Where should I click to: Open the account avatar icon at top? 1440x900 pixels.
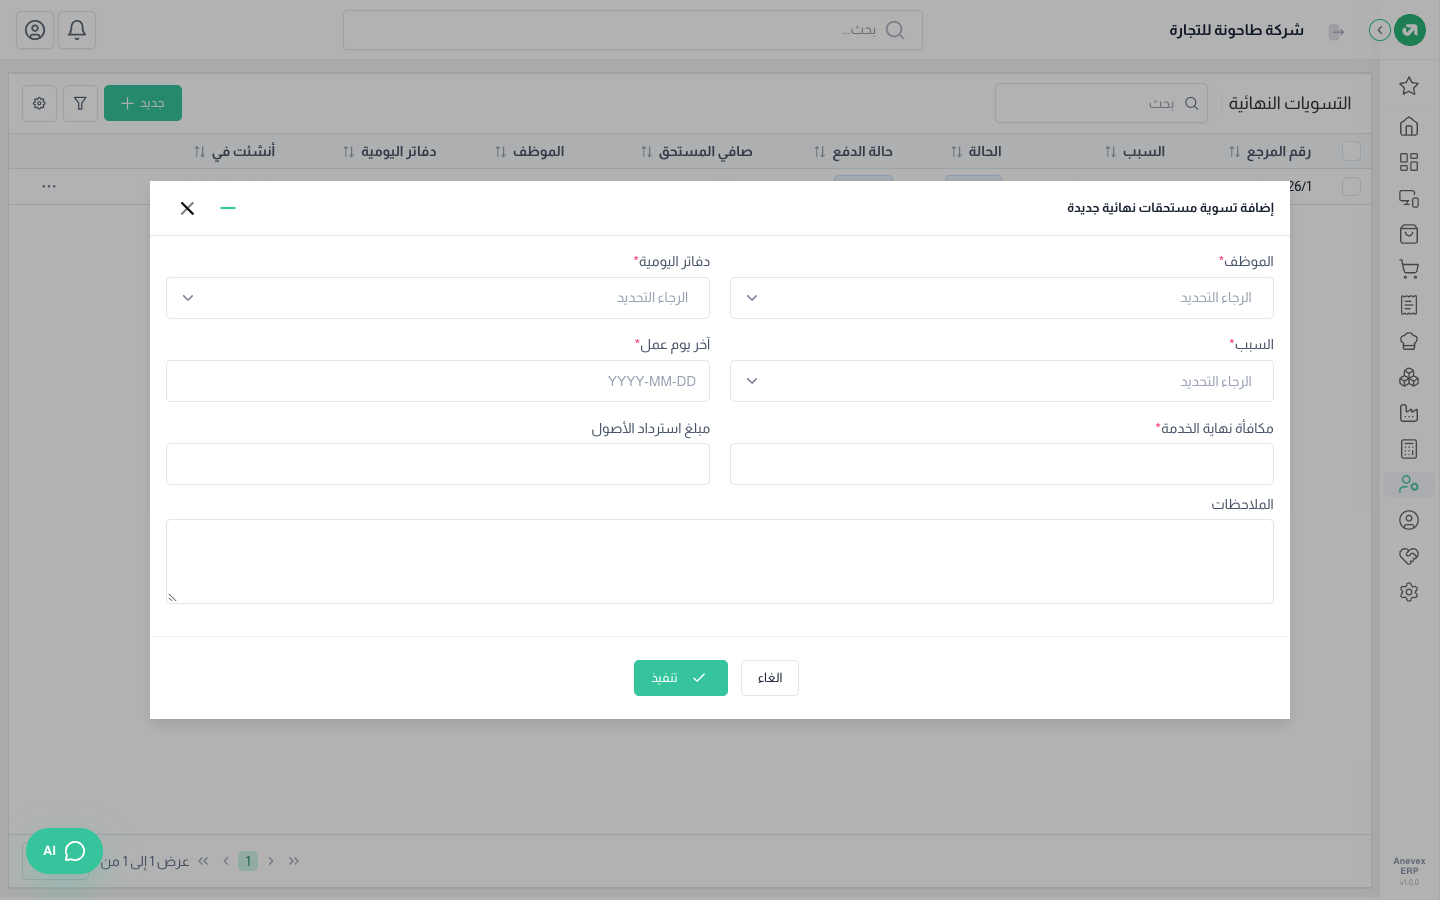pyautogui.click(x=35, y=30)
